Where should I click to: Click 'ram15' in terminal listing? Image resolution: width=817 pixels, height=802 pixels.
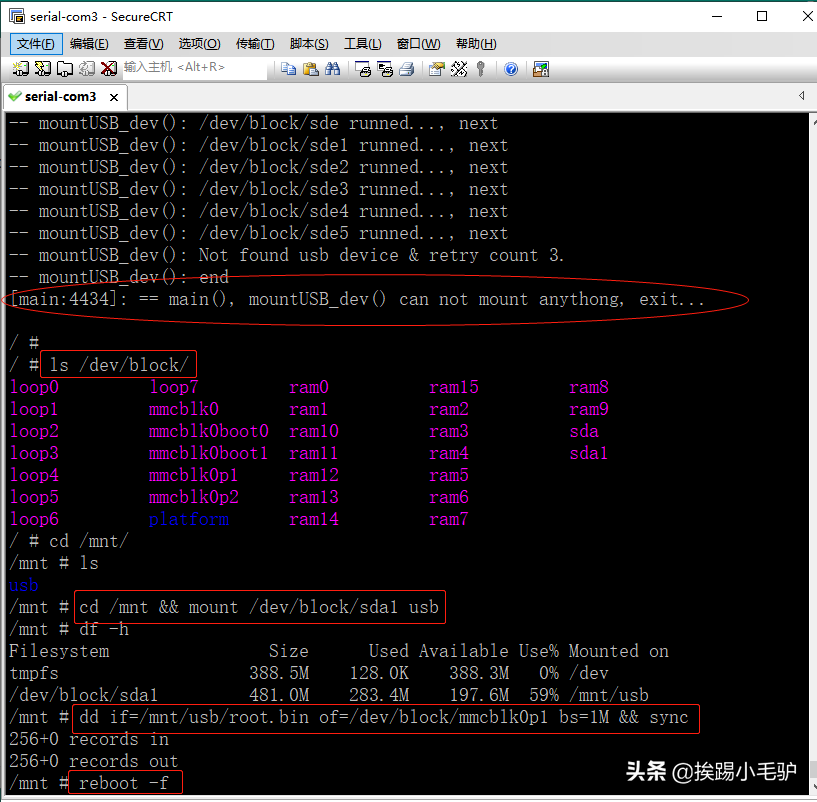[x=453, y=387]
